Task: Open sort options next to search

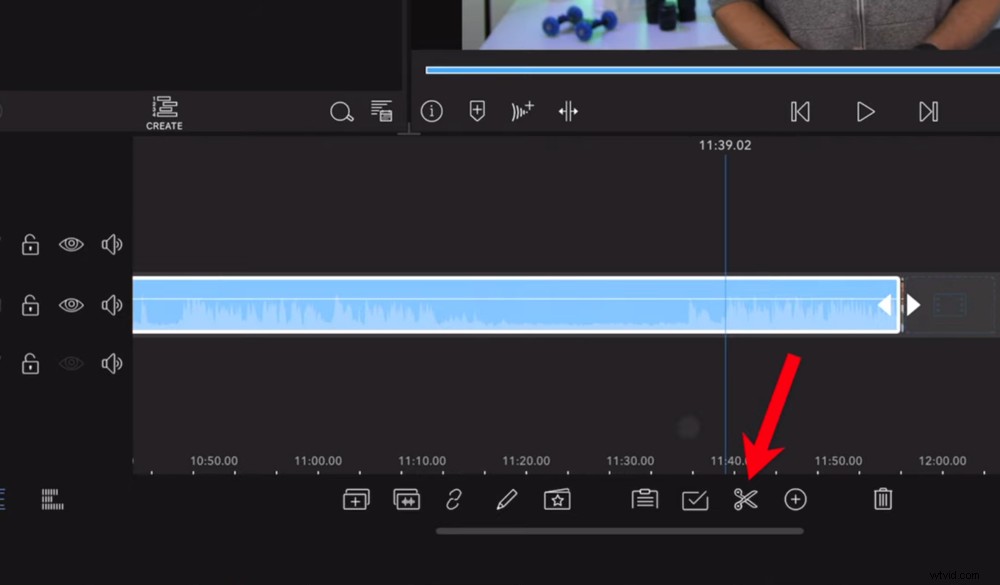Action: (x=382, y=112)
